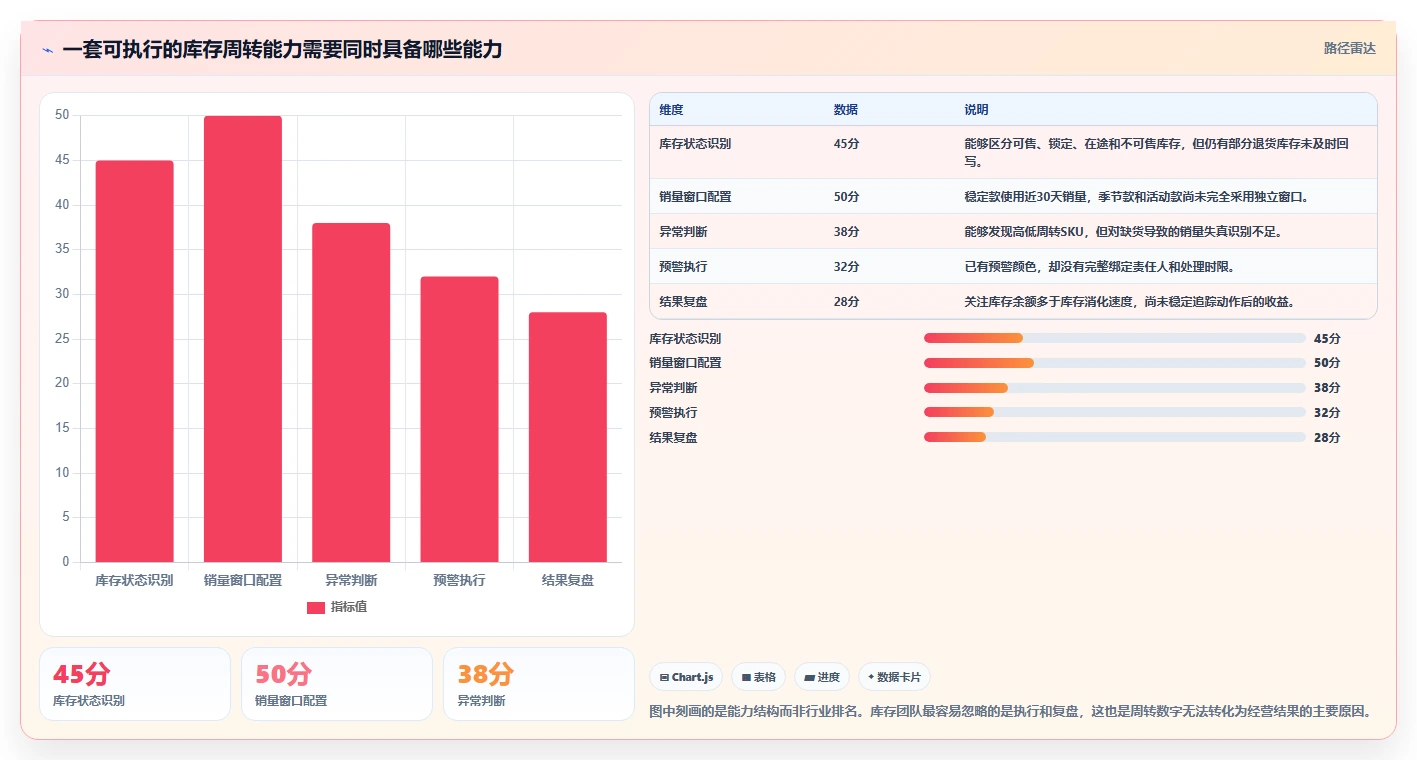
Task: Click description starting 能够区分可售
Action: click(1157, 152)
